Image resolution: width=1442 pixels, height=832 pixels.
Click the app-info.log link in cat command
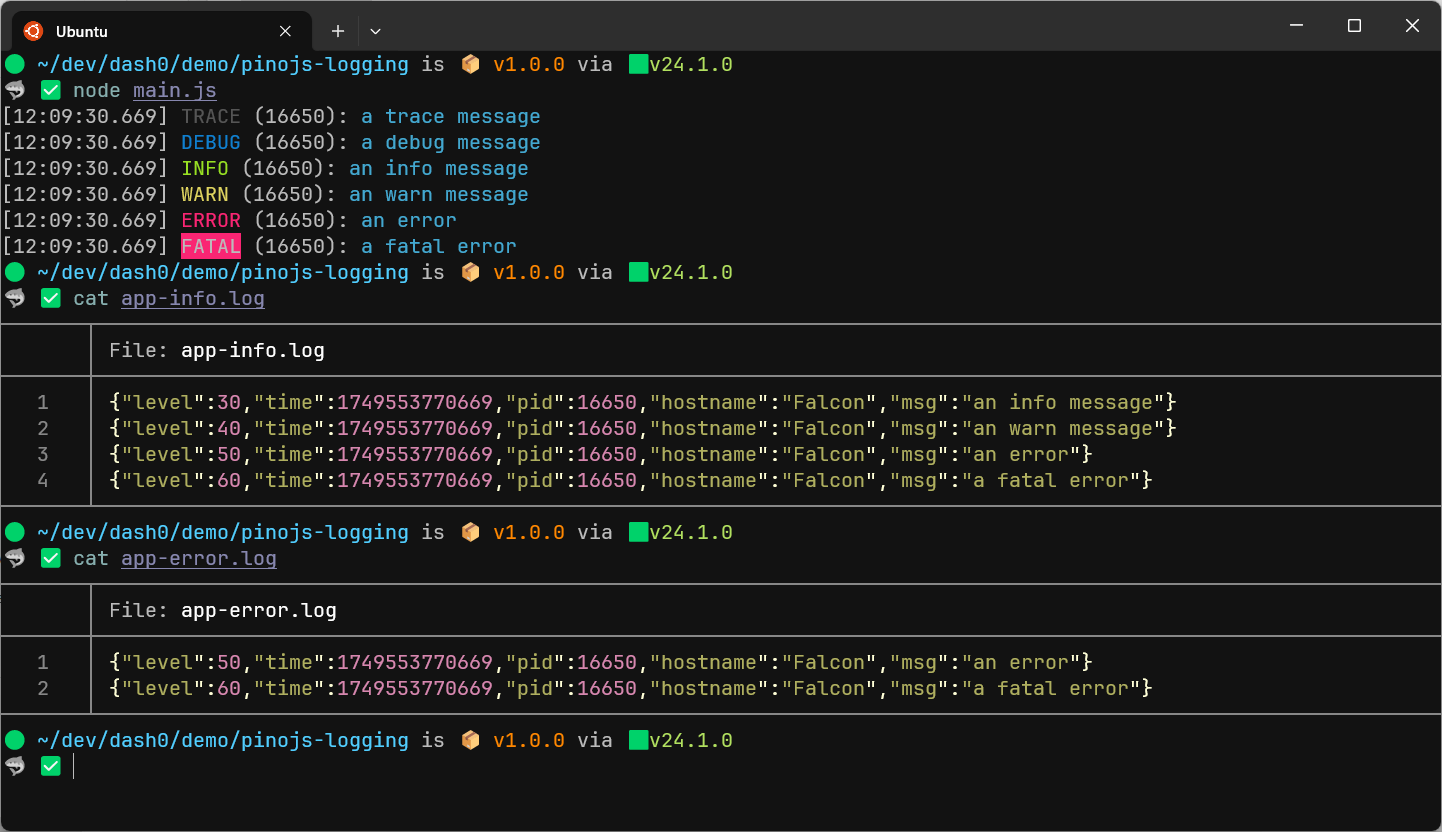point(193,299)
